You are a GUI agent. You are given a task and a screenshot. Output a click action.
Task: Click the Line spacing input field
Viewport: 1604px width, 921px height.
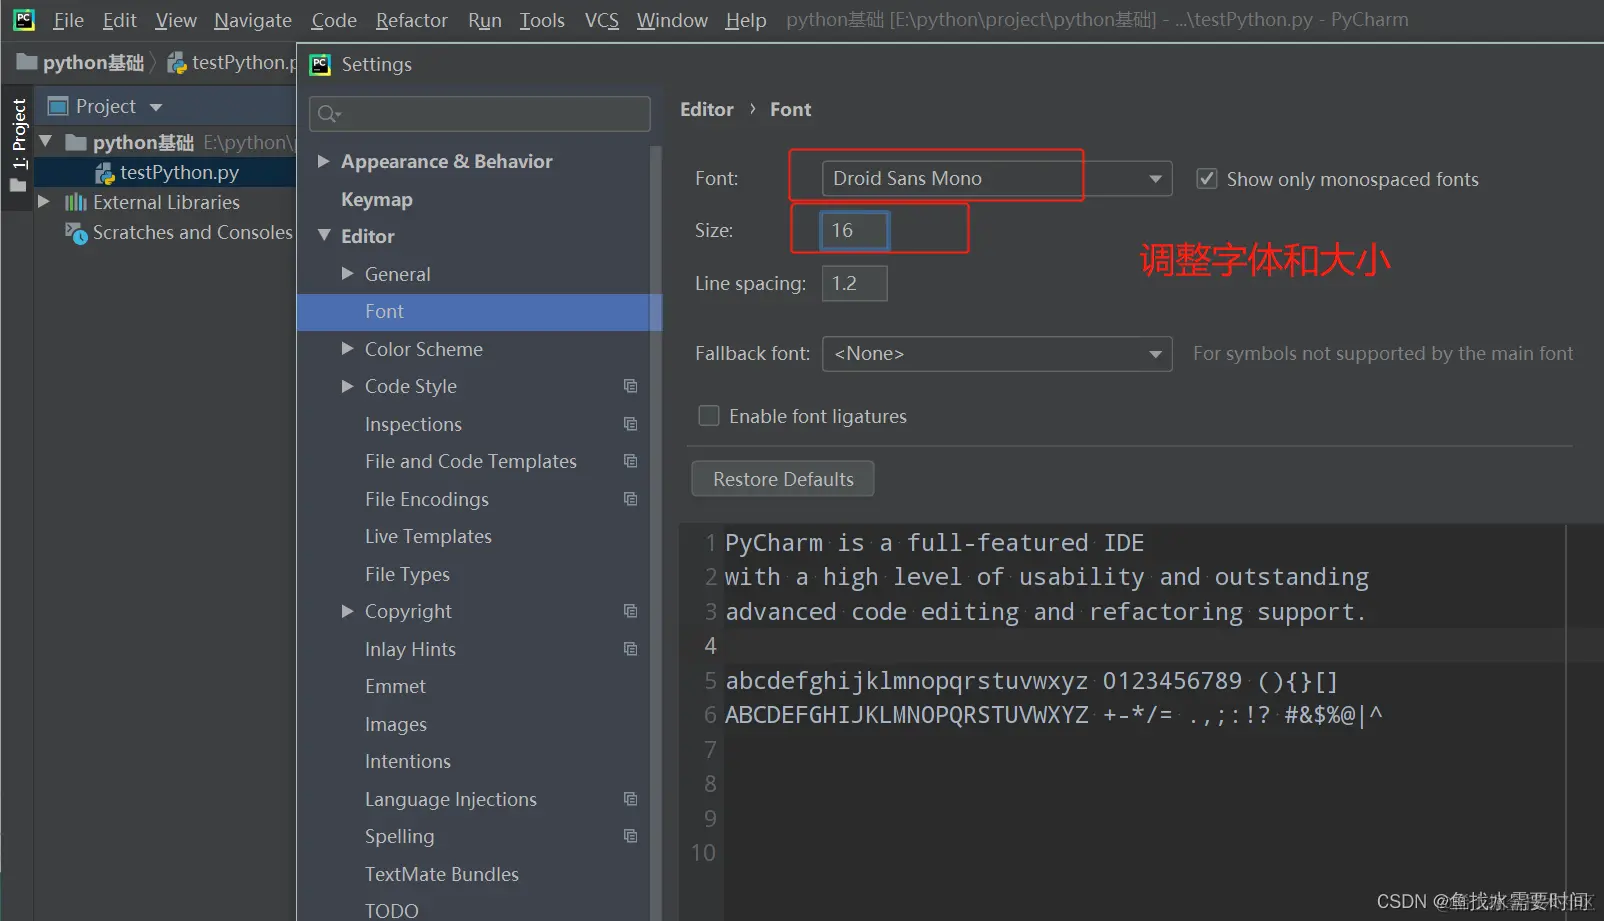coord(854,284)
